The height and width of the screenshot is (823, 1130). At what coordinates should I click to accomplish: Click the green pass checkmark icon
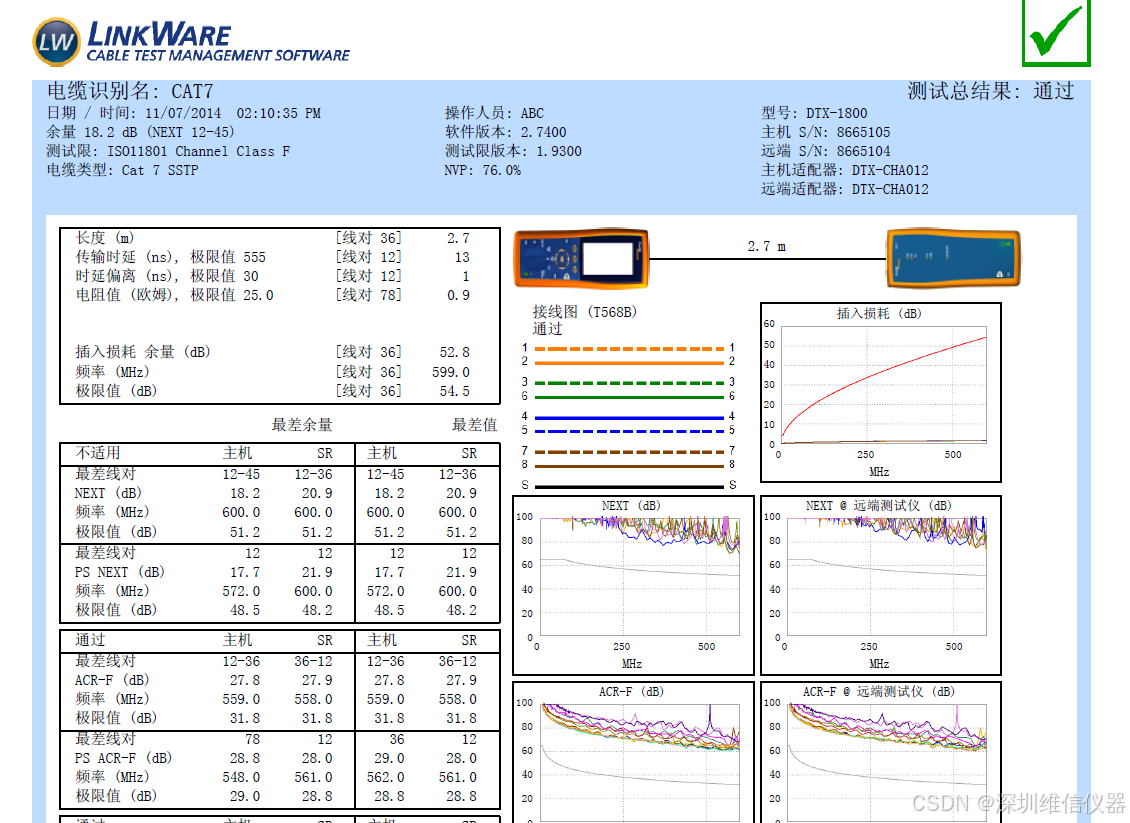pyautogui.click(x=1056, y=32)
